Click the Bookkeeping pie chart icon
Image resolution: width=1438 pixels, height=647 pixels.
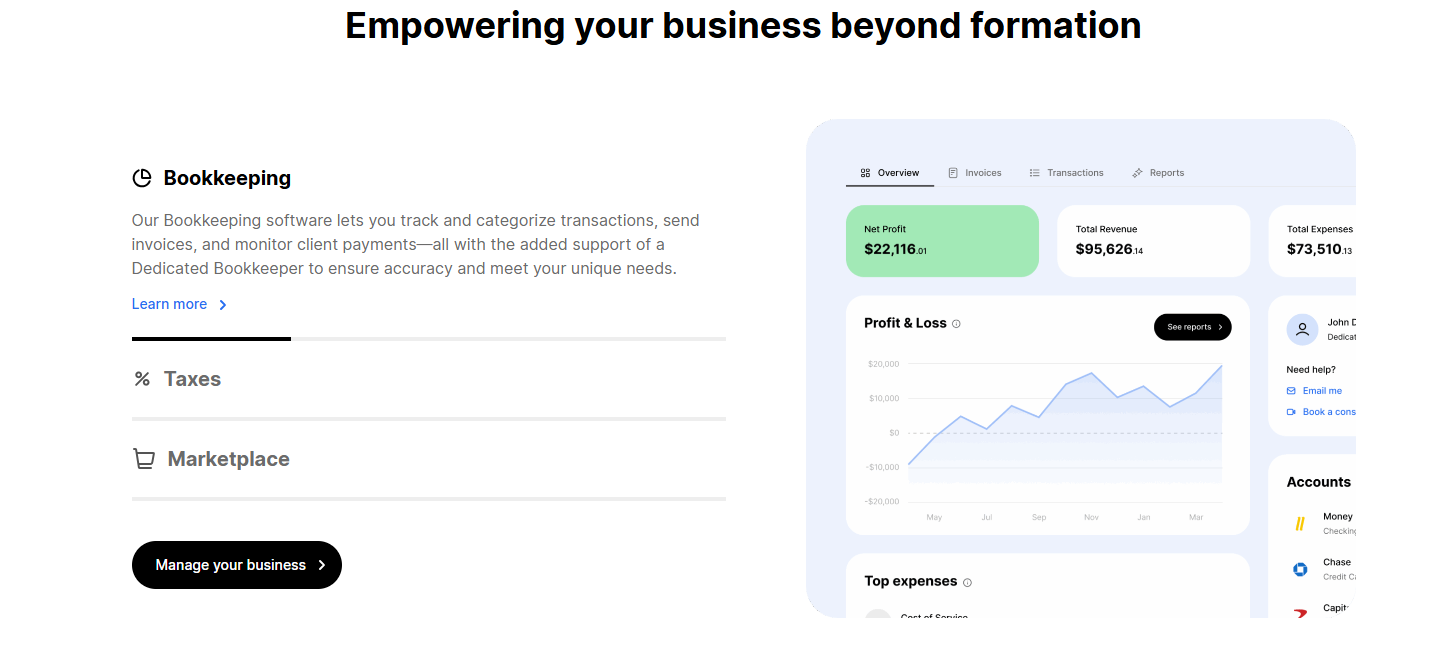click(x=142, y=178)
